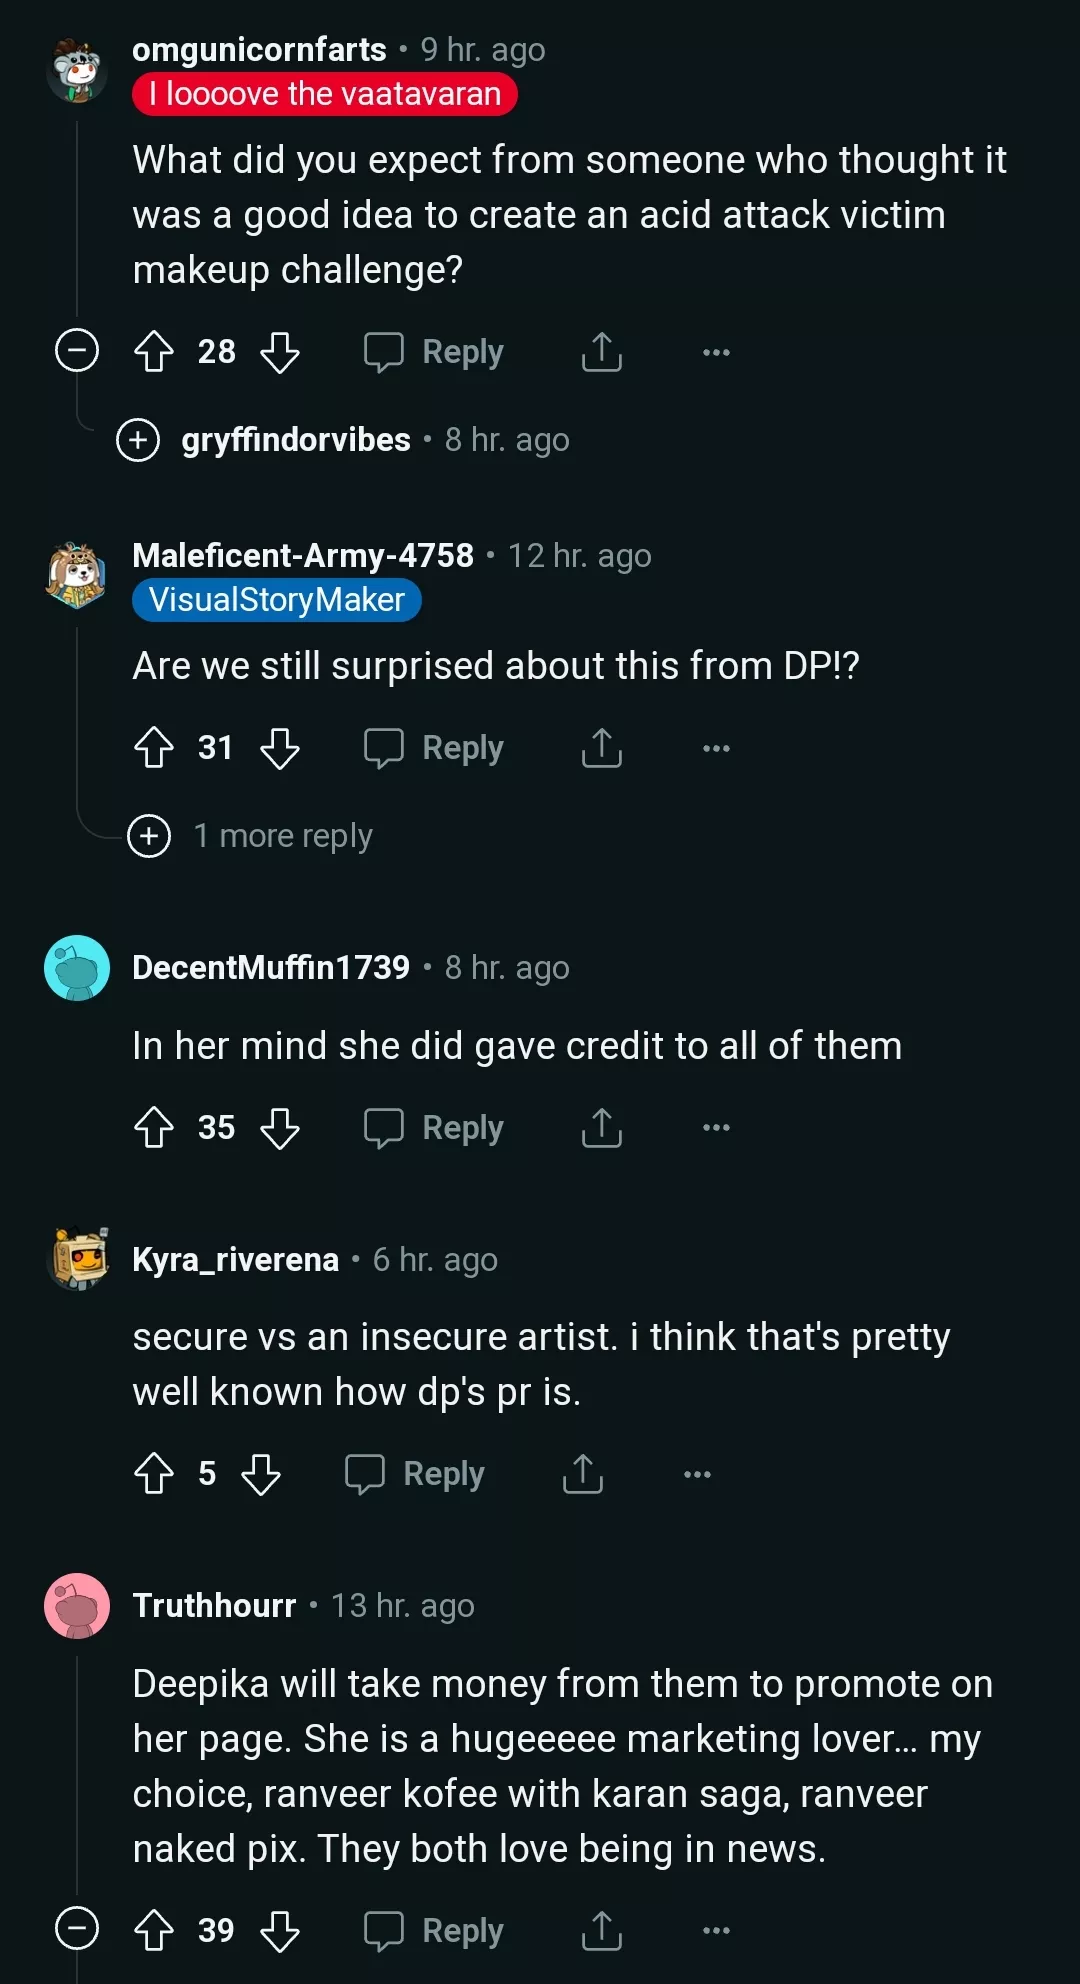Screen dimensions: 1080x1984
Task: Open more options on Kyra_riverena's comment
Action: pyautogui.click(x=697, y=1474)
